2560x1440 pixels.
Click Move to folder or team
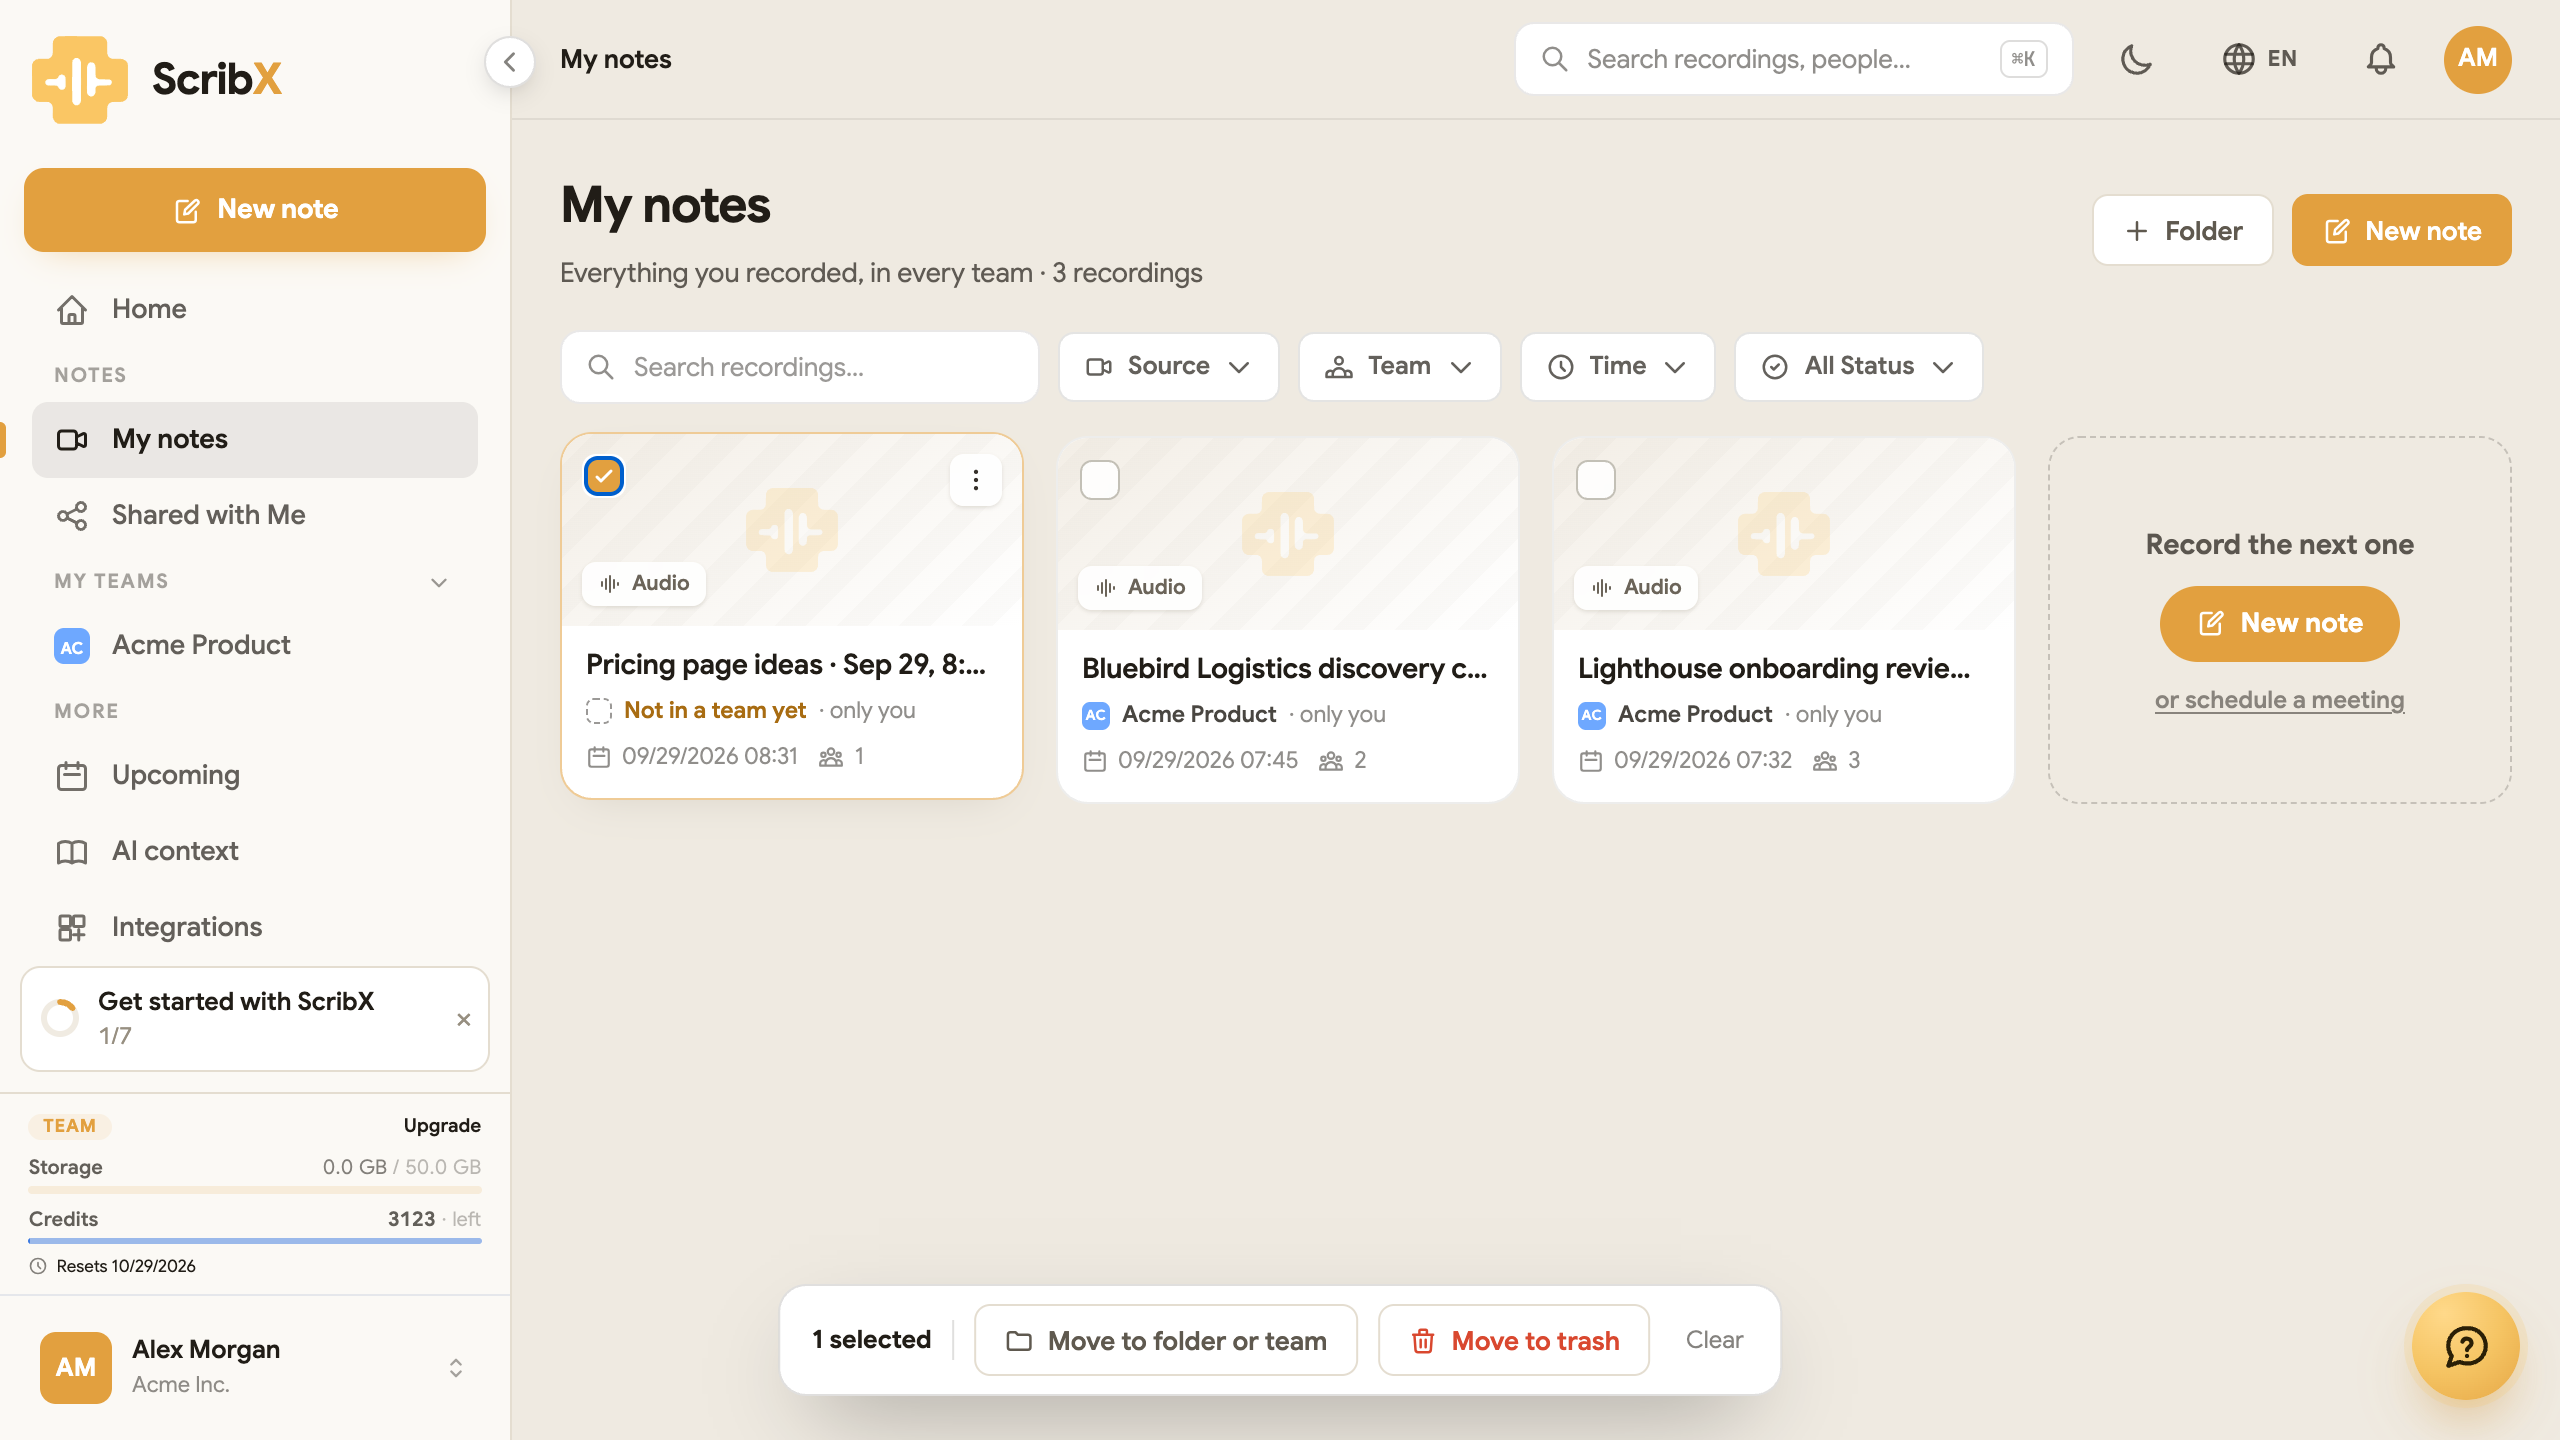[1166, 1340]
